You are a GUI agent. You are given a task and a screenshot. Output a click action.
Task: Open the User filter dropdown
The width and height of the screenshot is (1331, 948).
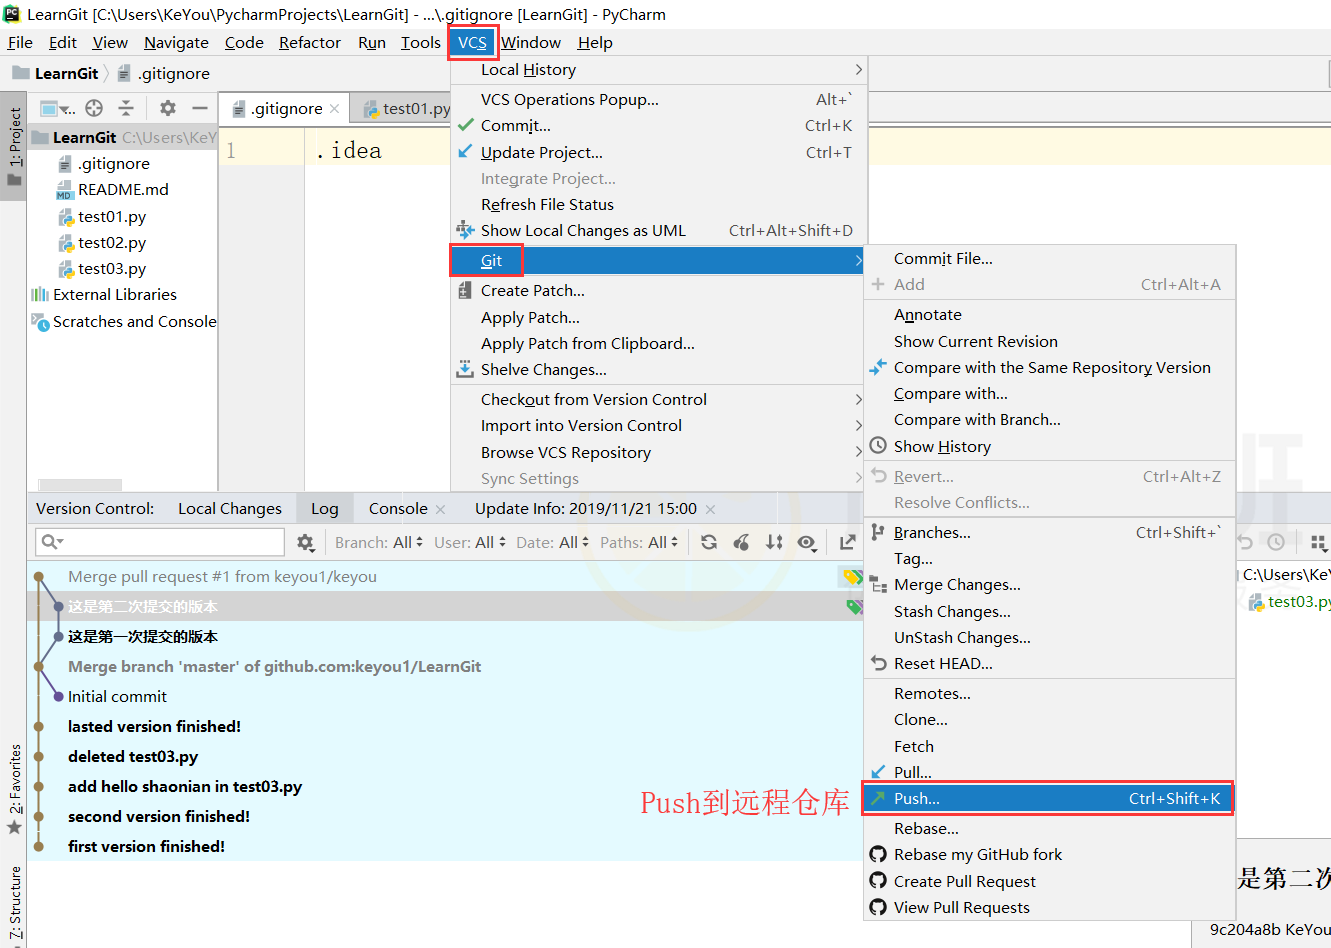[x=469, y=542]
